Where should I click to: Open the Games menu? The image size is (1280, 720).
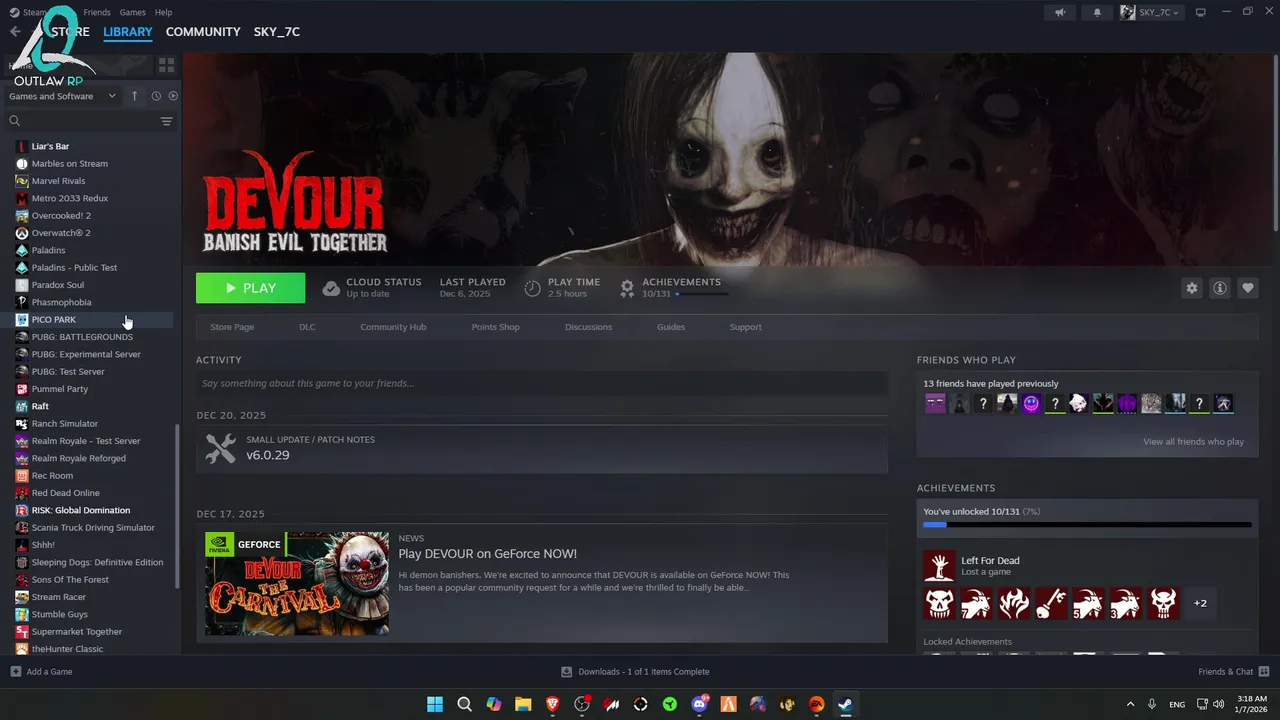coord(132,12)
